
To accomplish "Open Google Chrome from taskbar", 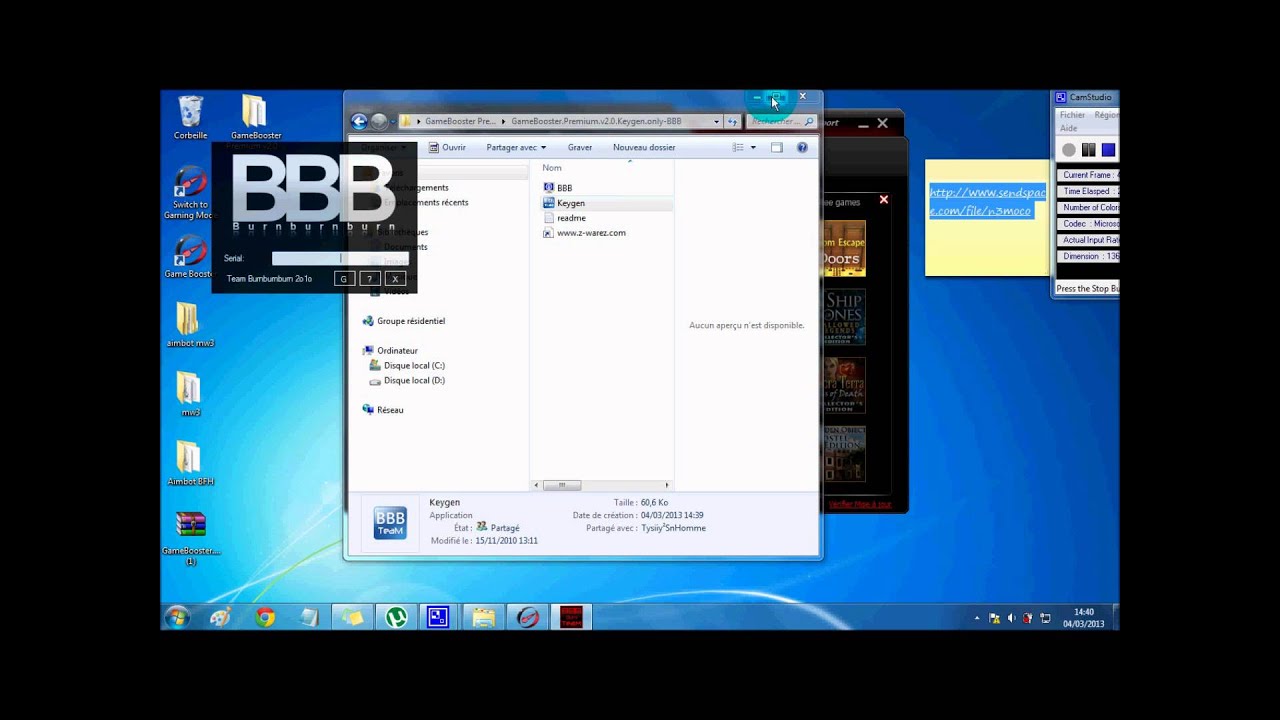I will tap(265, 617).
